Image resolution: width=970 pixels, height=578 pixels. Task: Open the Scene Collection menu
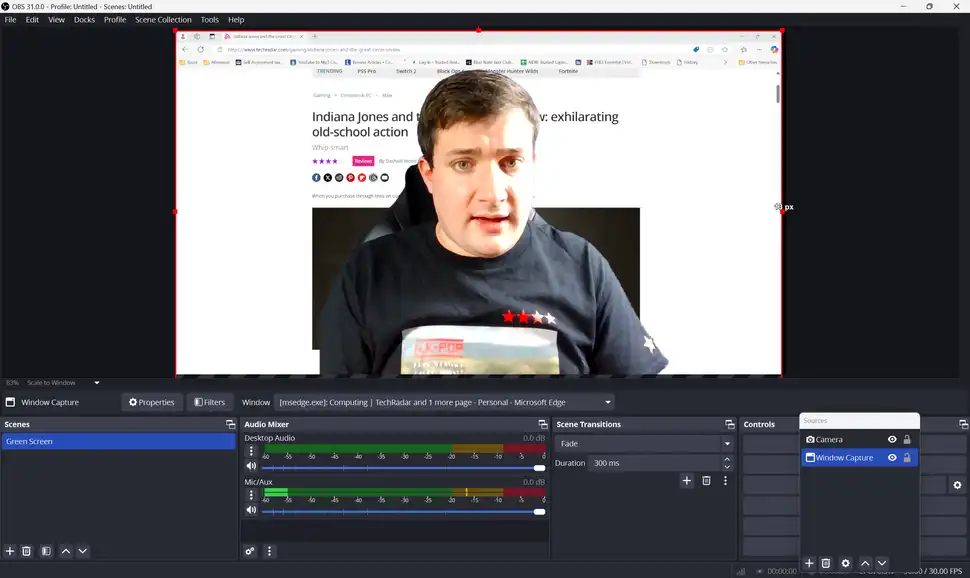[x=163, y=20]
